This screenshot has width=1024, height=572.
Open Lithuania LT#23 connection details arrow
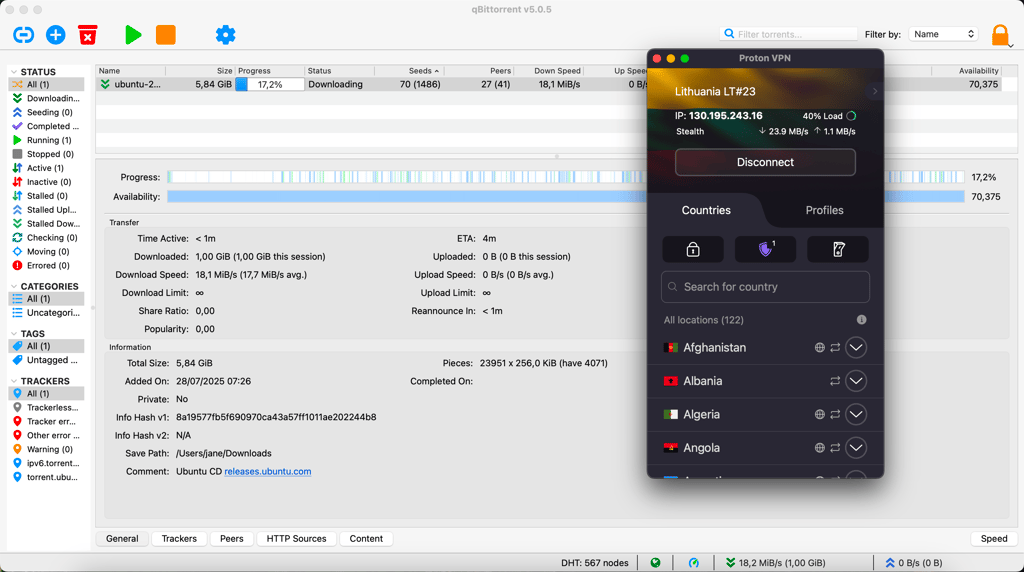(x=874, y=91)
